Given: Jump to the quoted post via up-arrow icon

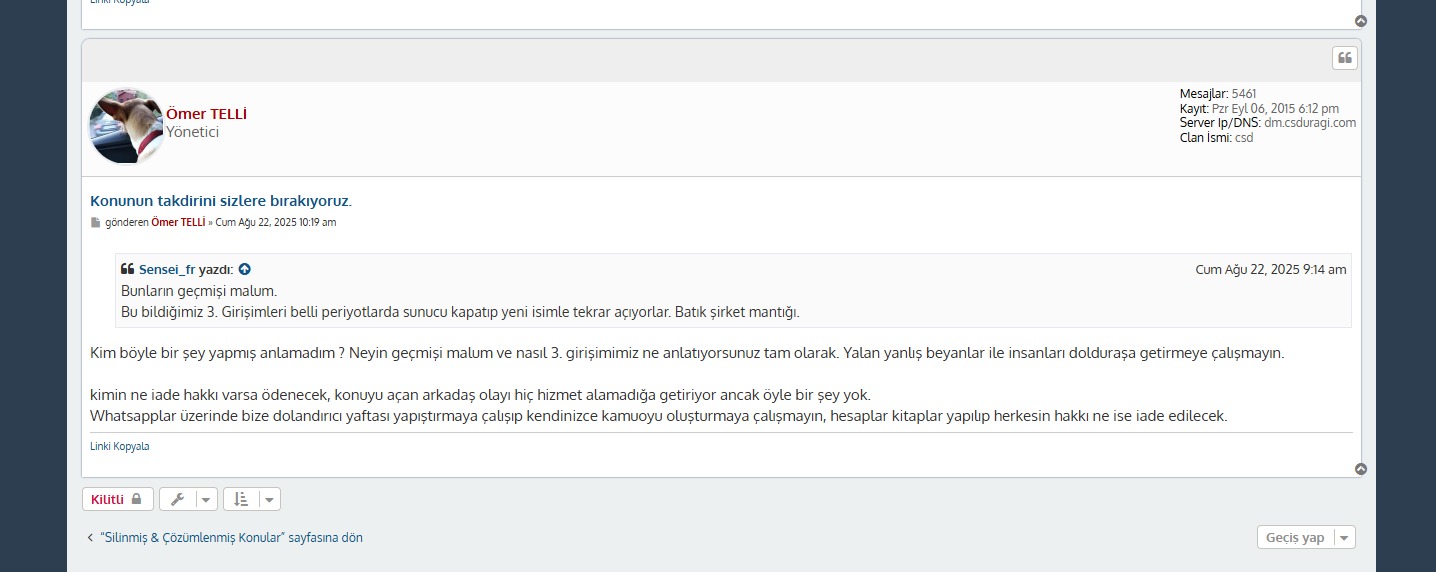Looking at the screenshot, I should pos(244,269).
